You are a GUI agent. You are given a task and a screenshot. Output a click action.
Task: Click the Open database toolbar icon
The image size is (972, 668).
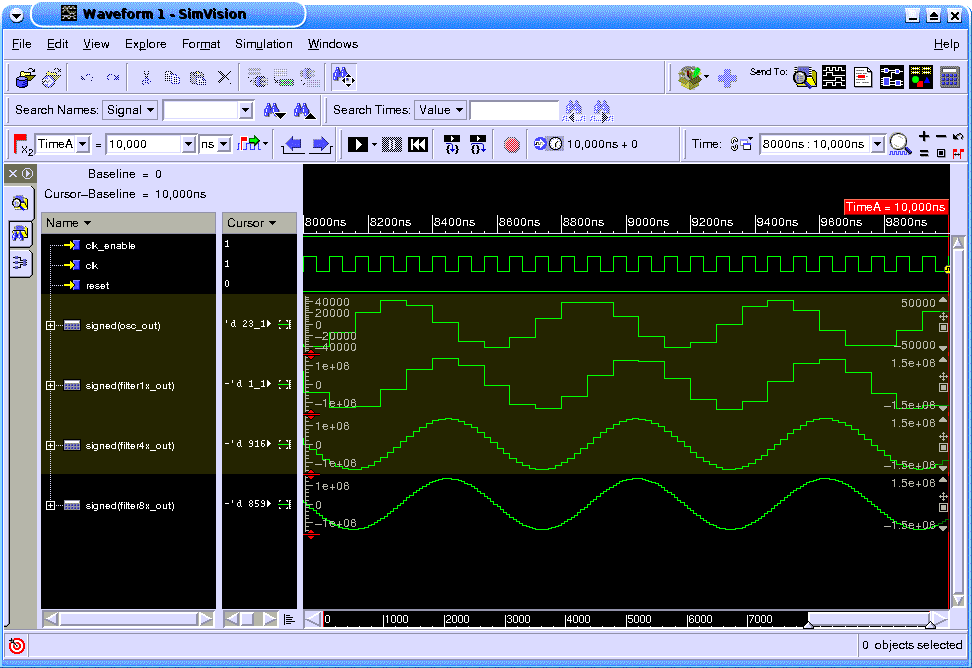point(26,77)
